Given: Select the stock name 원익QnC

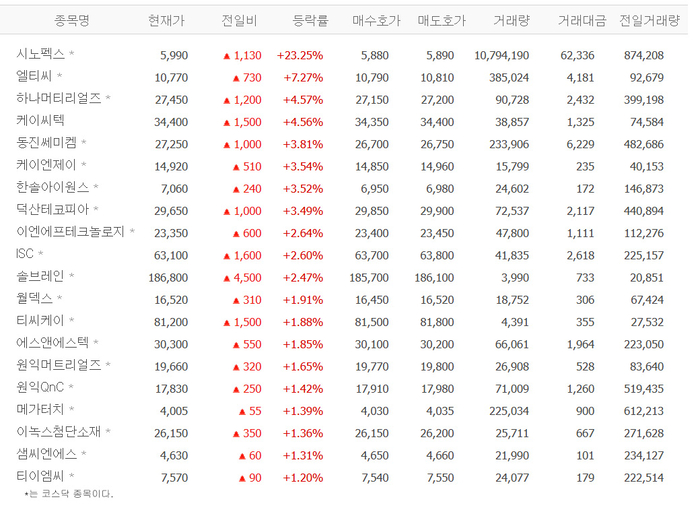Looking at the screenshot, I should [x=40, y=387].
